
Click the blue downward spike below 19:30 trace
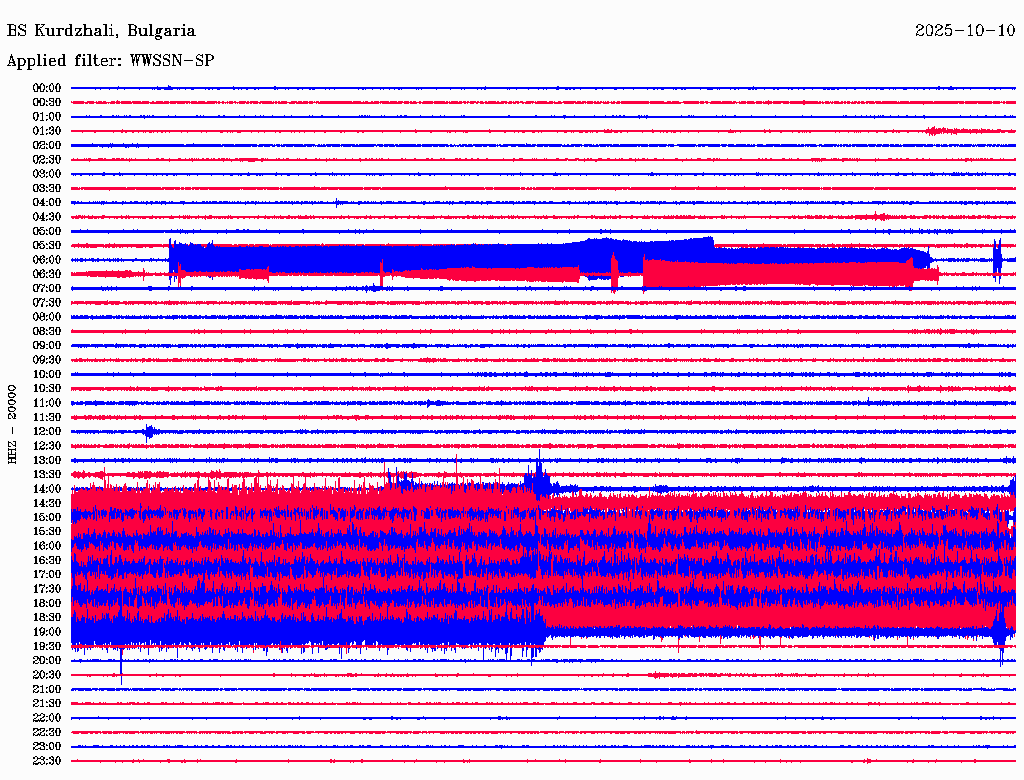pos(121,665)
